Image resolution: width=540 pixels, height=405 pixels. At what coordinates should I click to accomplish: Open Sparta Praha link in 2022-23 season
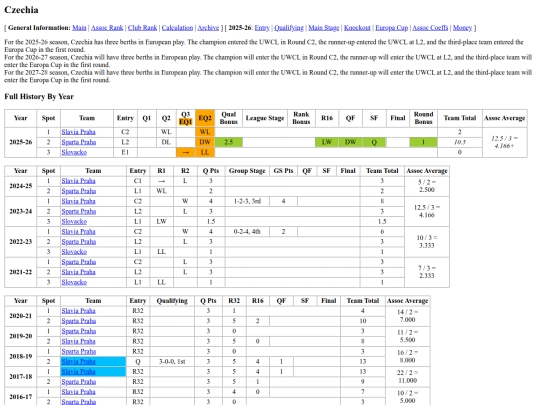point(79,242)
